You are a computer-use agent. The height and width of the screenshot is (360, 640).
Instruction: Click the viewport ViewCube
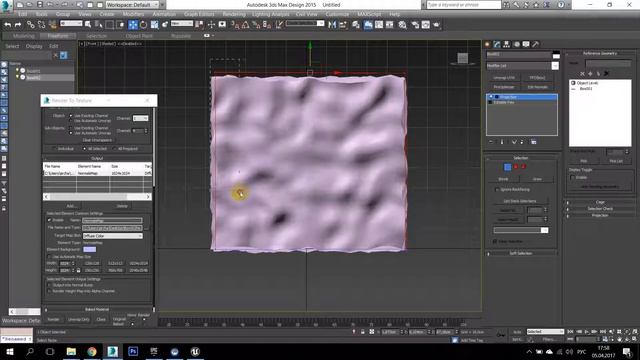pos(462,58)
